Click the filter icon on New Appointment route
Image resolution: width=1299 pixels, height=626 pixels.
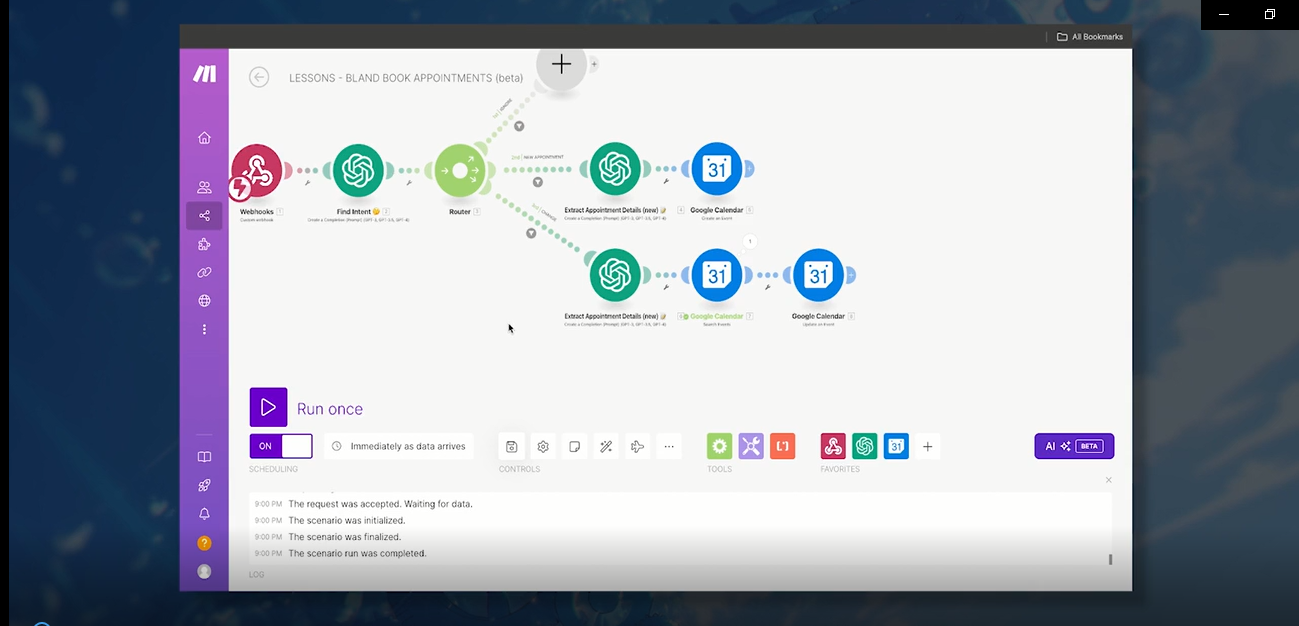[538, 182]
